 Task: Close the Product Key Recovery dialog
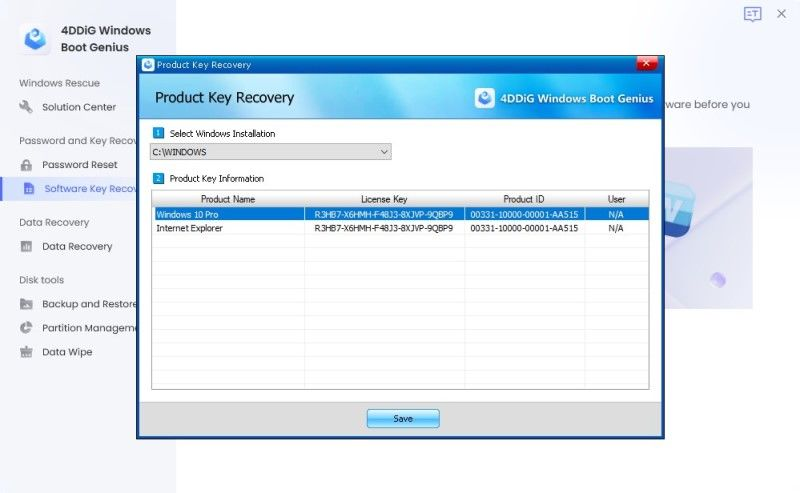(646, 63)
